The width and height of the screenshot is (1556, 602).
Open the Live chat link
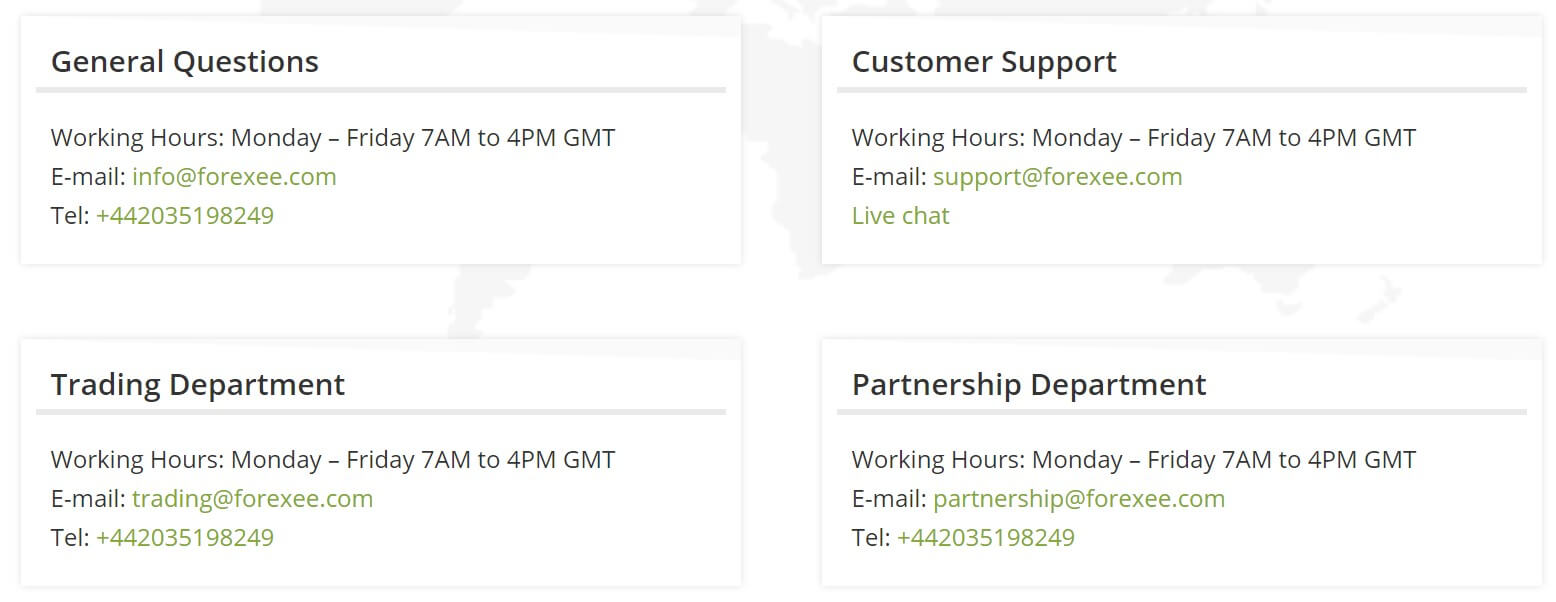point(900,216)
